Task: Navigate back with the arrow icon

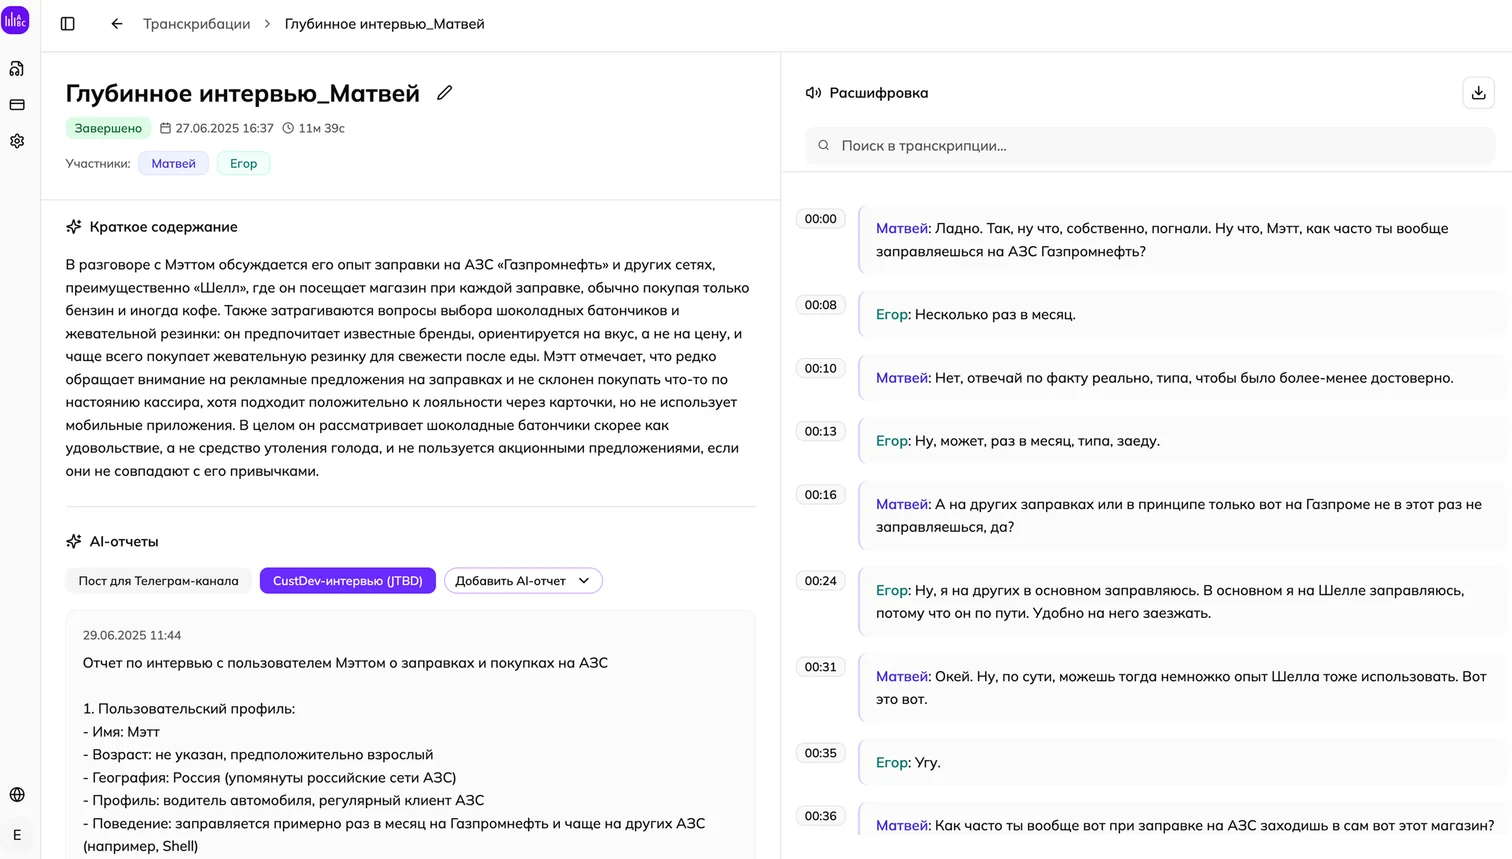Action: coord(116,23)
